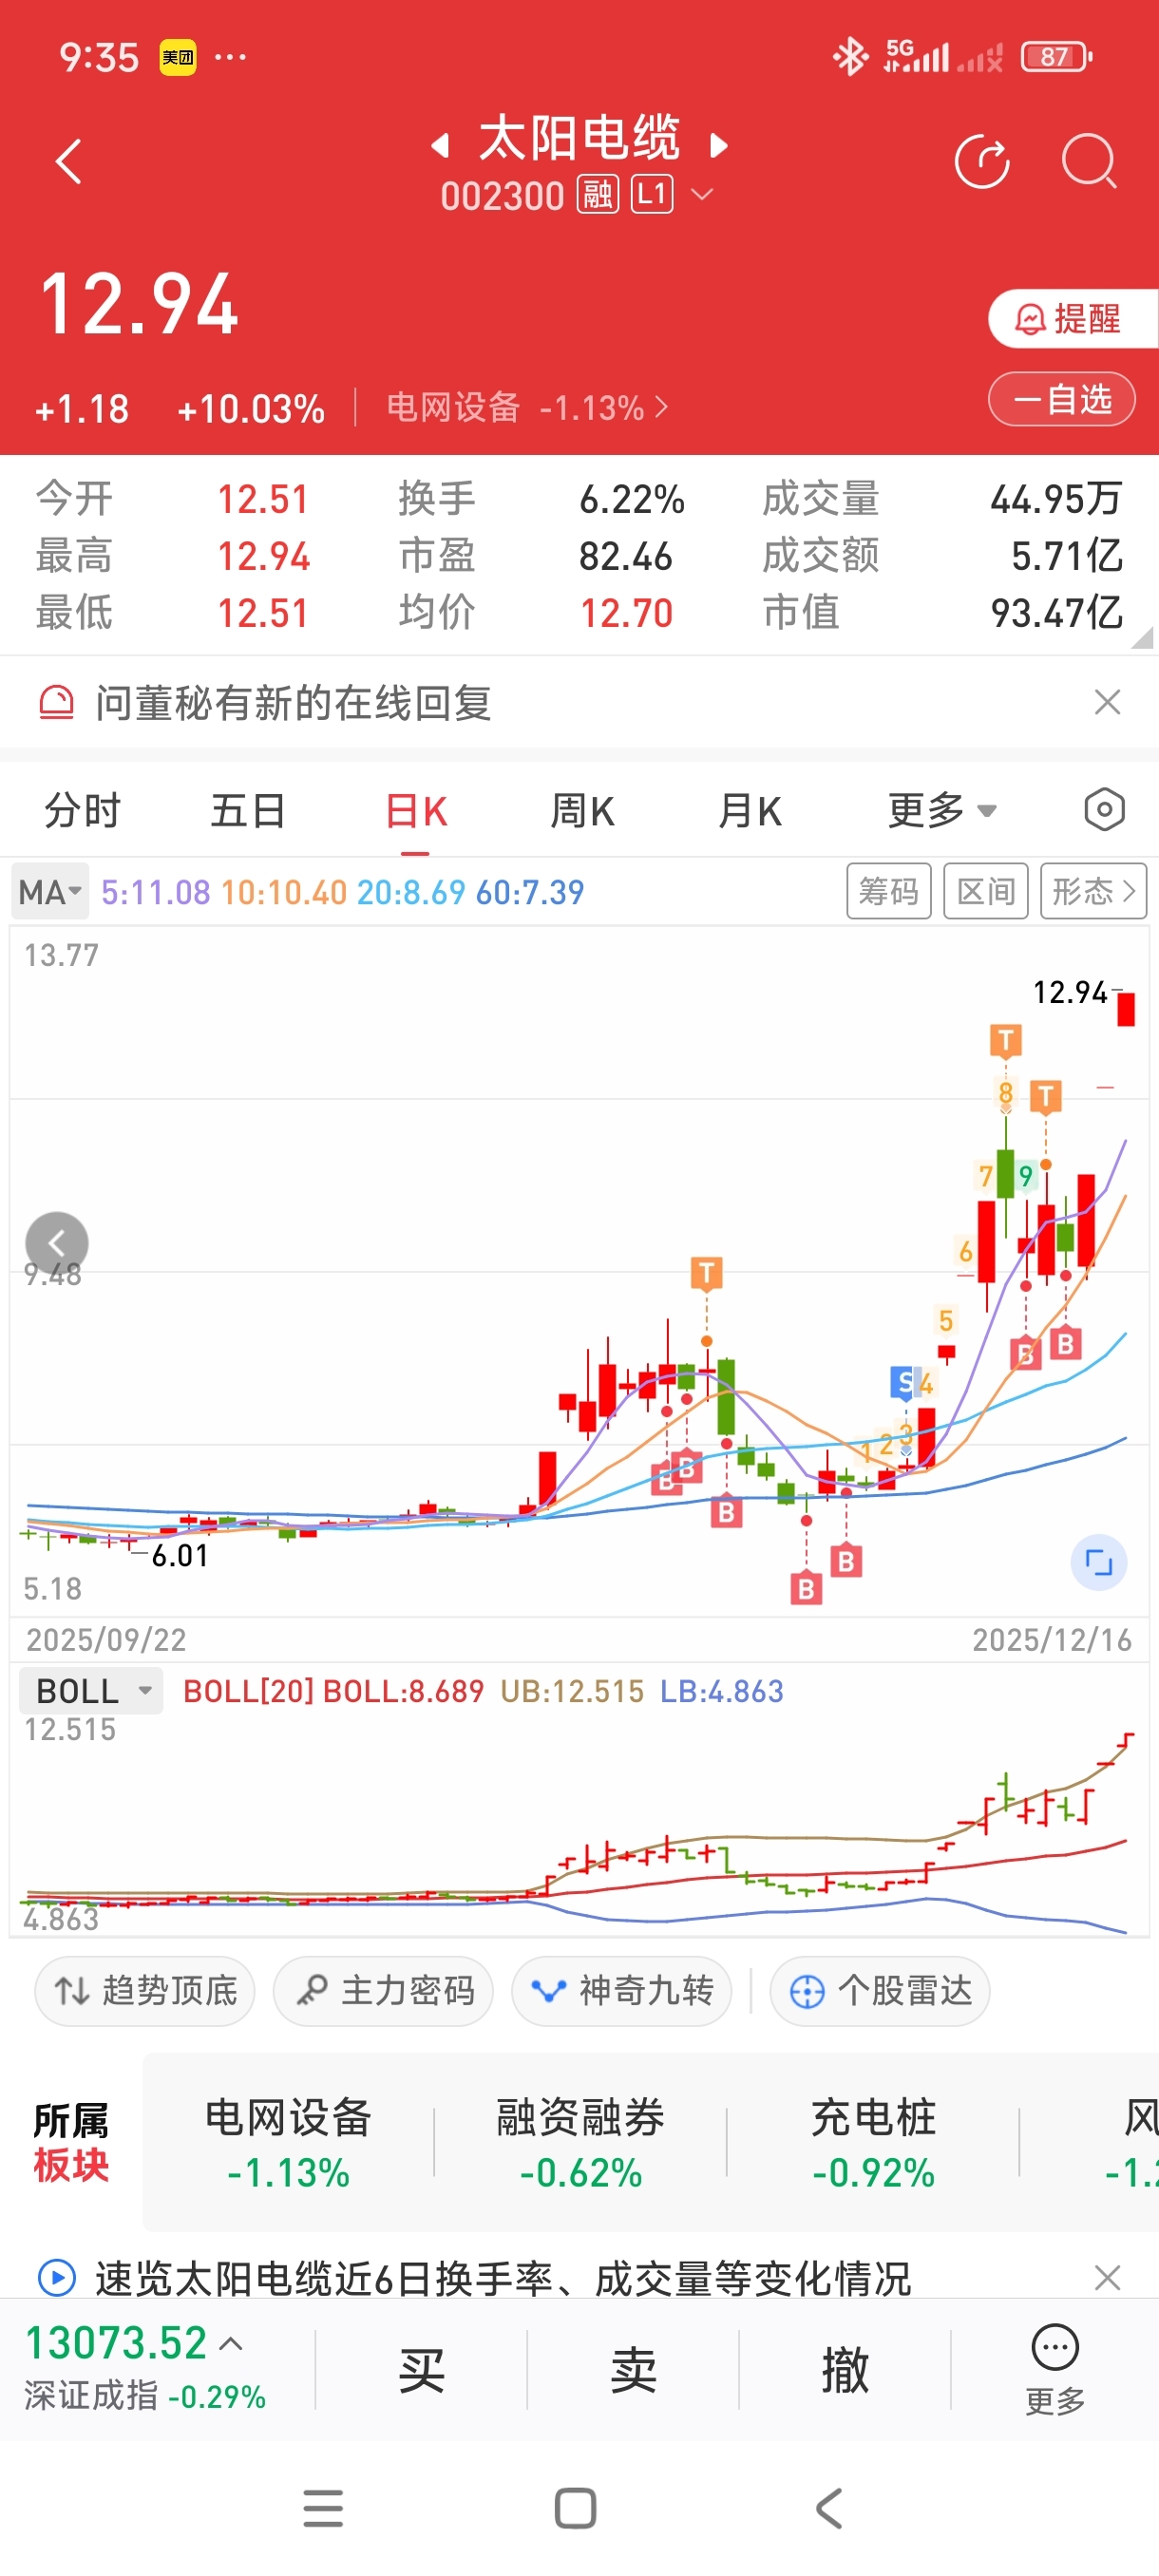Open the MA indicator dropdown
Screen dimensions: 1159x2576
[x=50, y=891]
